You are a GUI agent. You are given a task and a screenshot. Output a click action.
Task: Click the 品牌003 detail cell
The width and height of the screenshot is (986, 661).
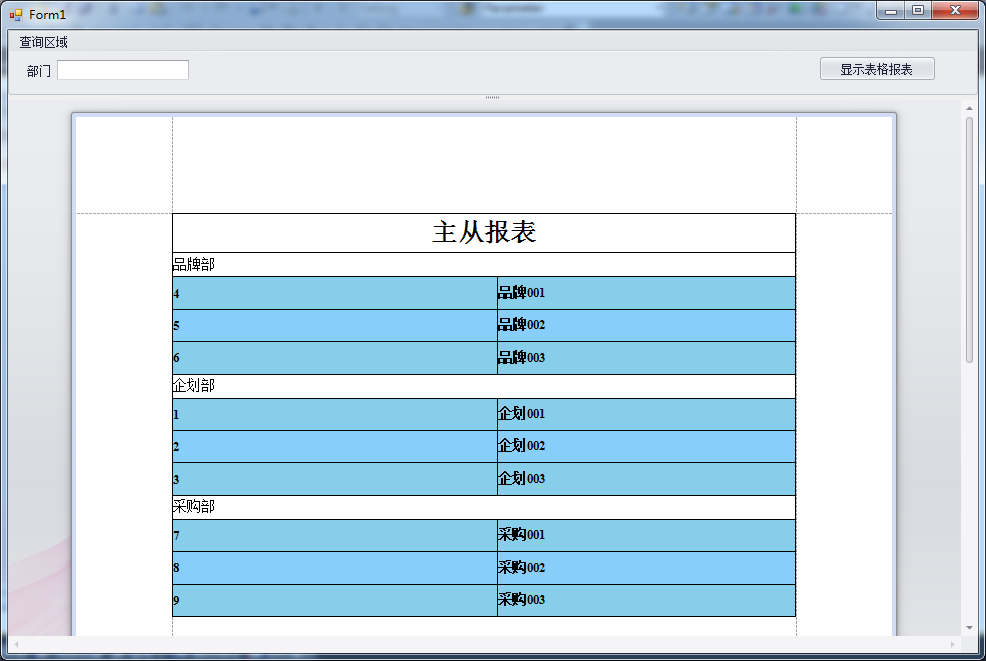[x=645, y=357]
